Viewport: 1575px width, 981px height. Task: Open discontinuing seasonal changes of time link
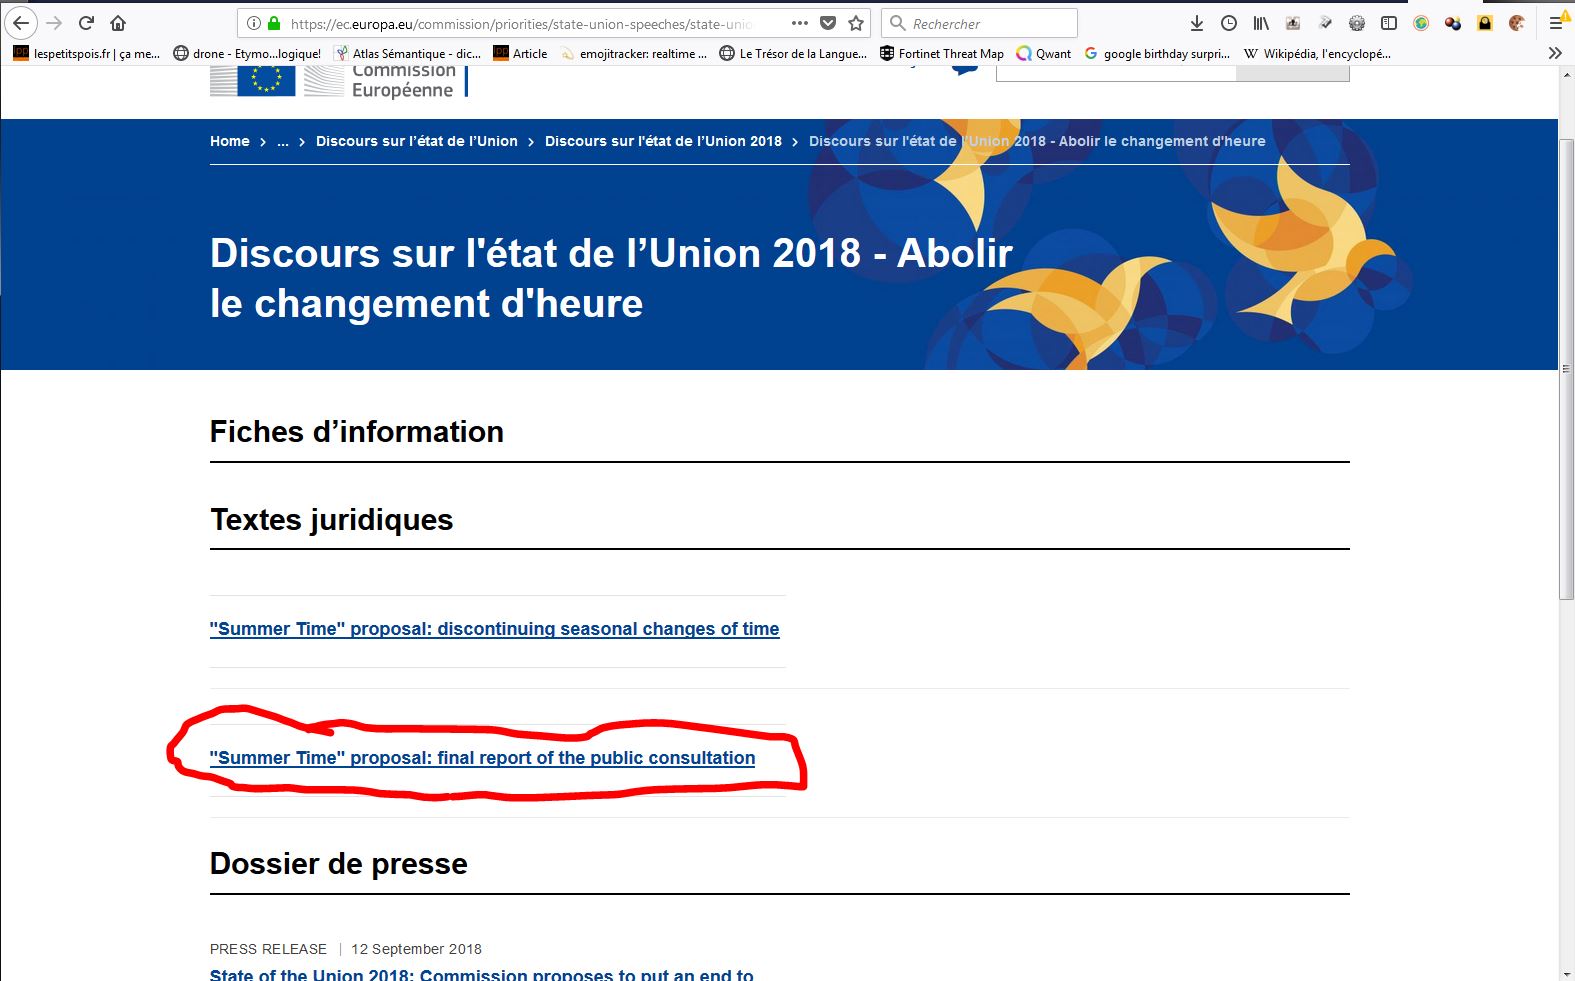(494, 629)
